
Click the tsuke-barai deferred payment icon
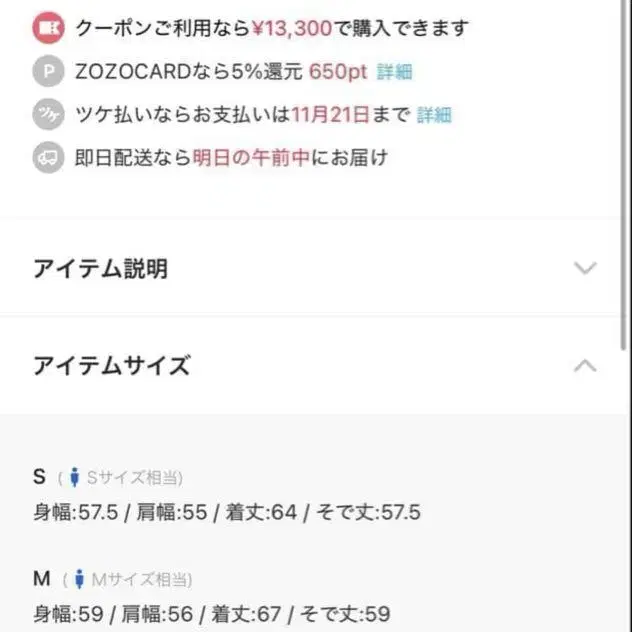[48, 115]
